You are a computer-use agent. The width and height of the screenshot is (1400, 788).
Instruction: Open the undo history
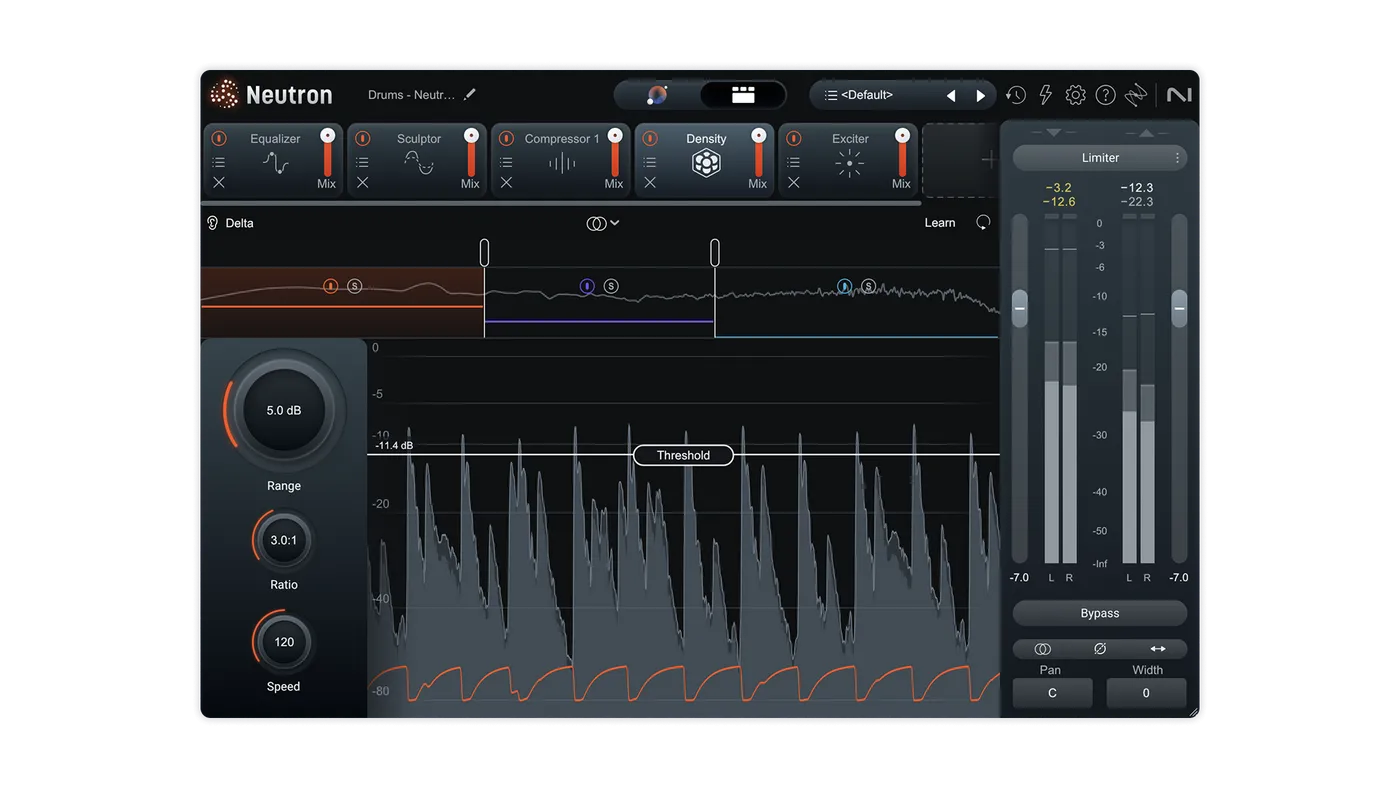[x=1016, y=95]
